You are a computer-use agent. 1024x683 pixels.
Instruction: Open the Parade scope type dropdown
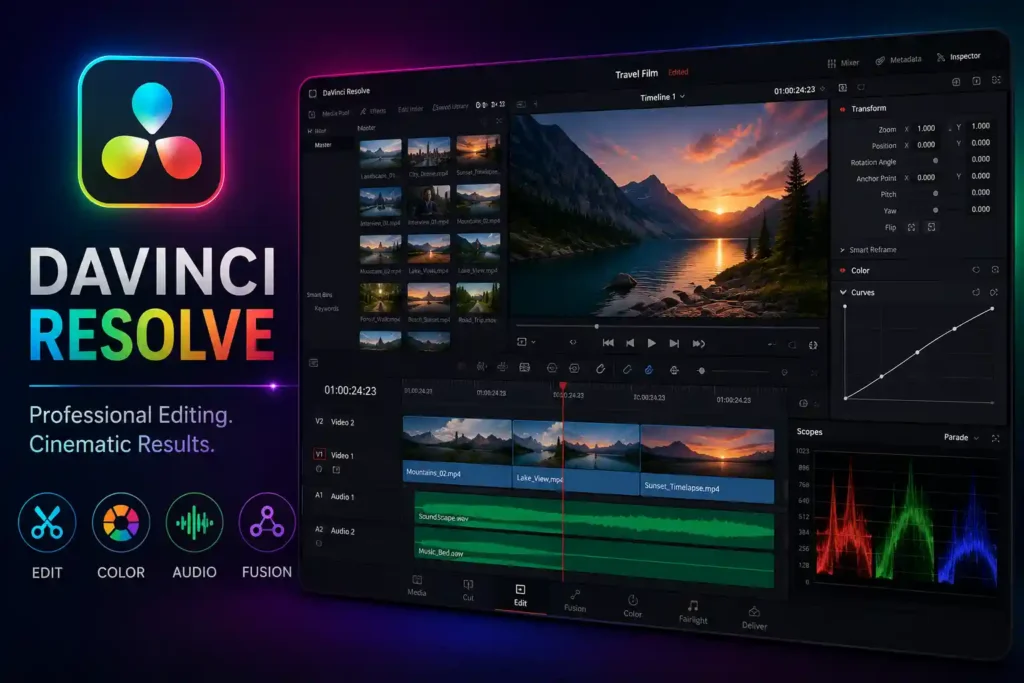pyautogui.click(x=961, y=437)
